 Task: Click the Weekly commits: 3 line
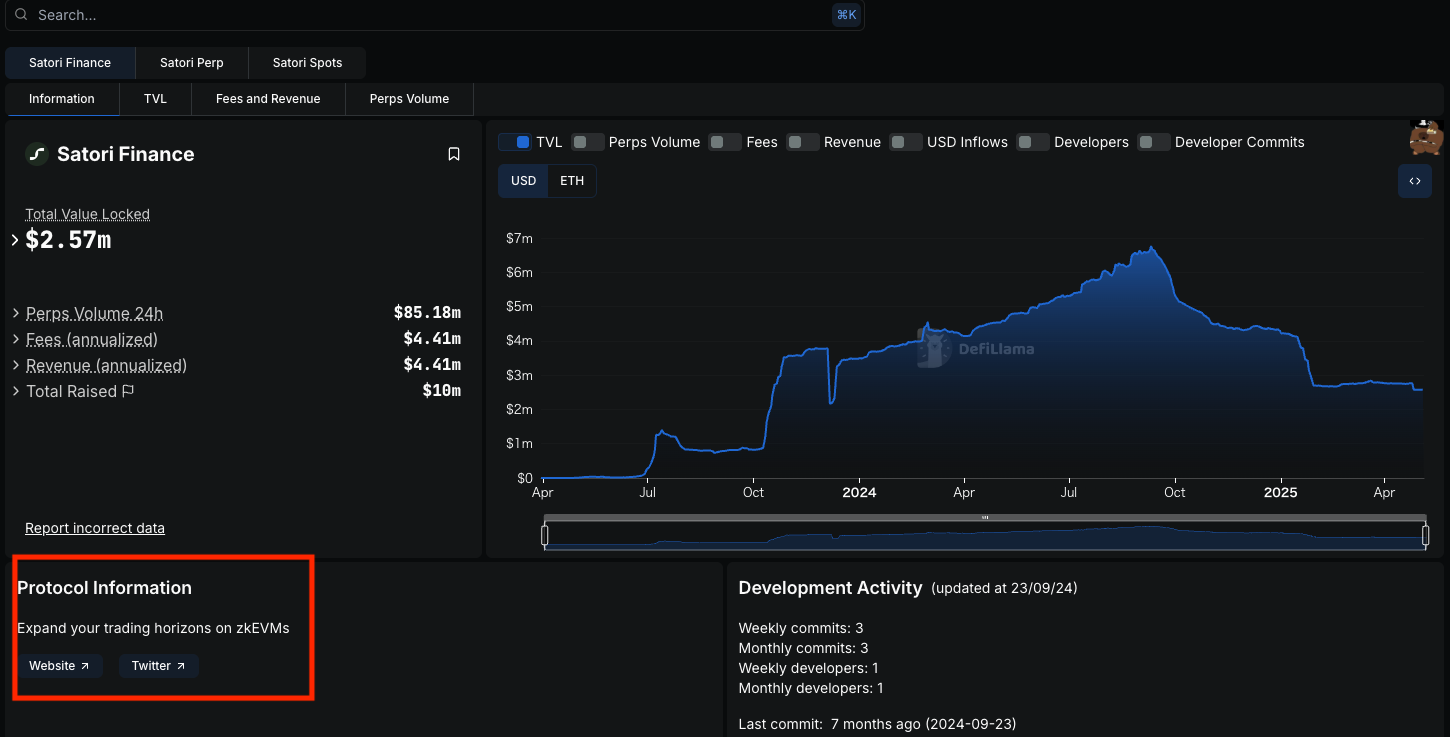coord(801,628)
